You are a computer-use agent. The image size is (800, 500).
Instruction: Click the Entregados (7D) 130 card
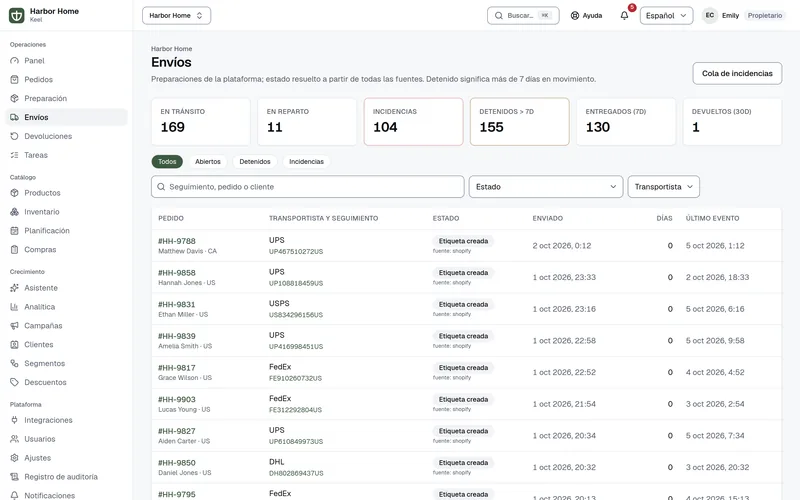[626, 121]
